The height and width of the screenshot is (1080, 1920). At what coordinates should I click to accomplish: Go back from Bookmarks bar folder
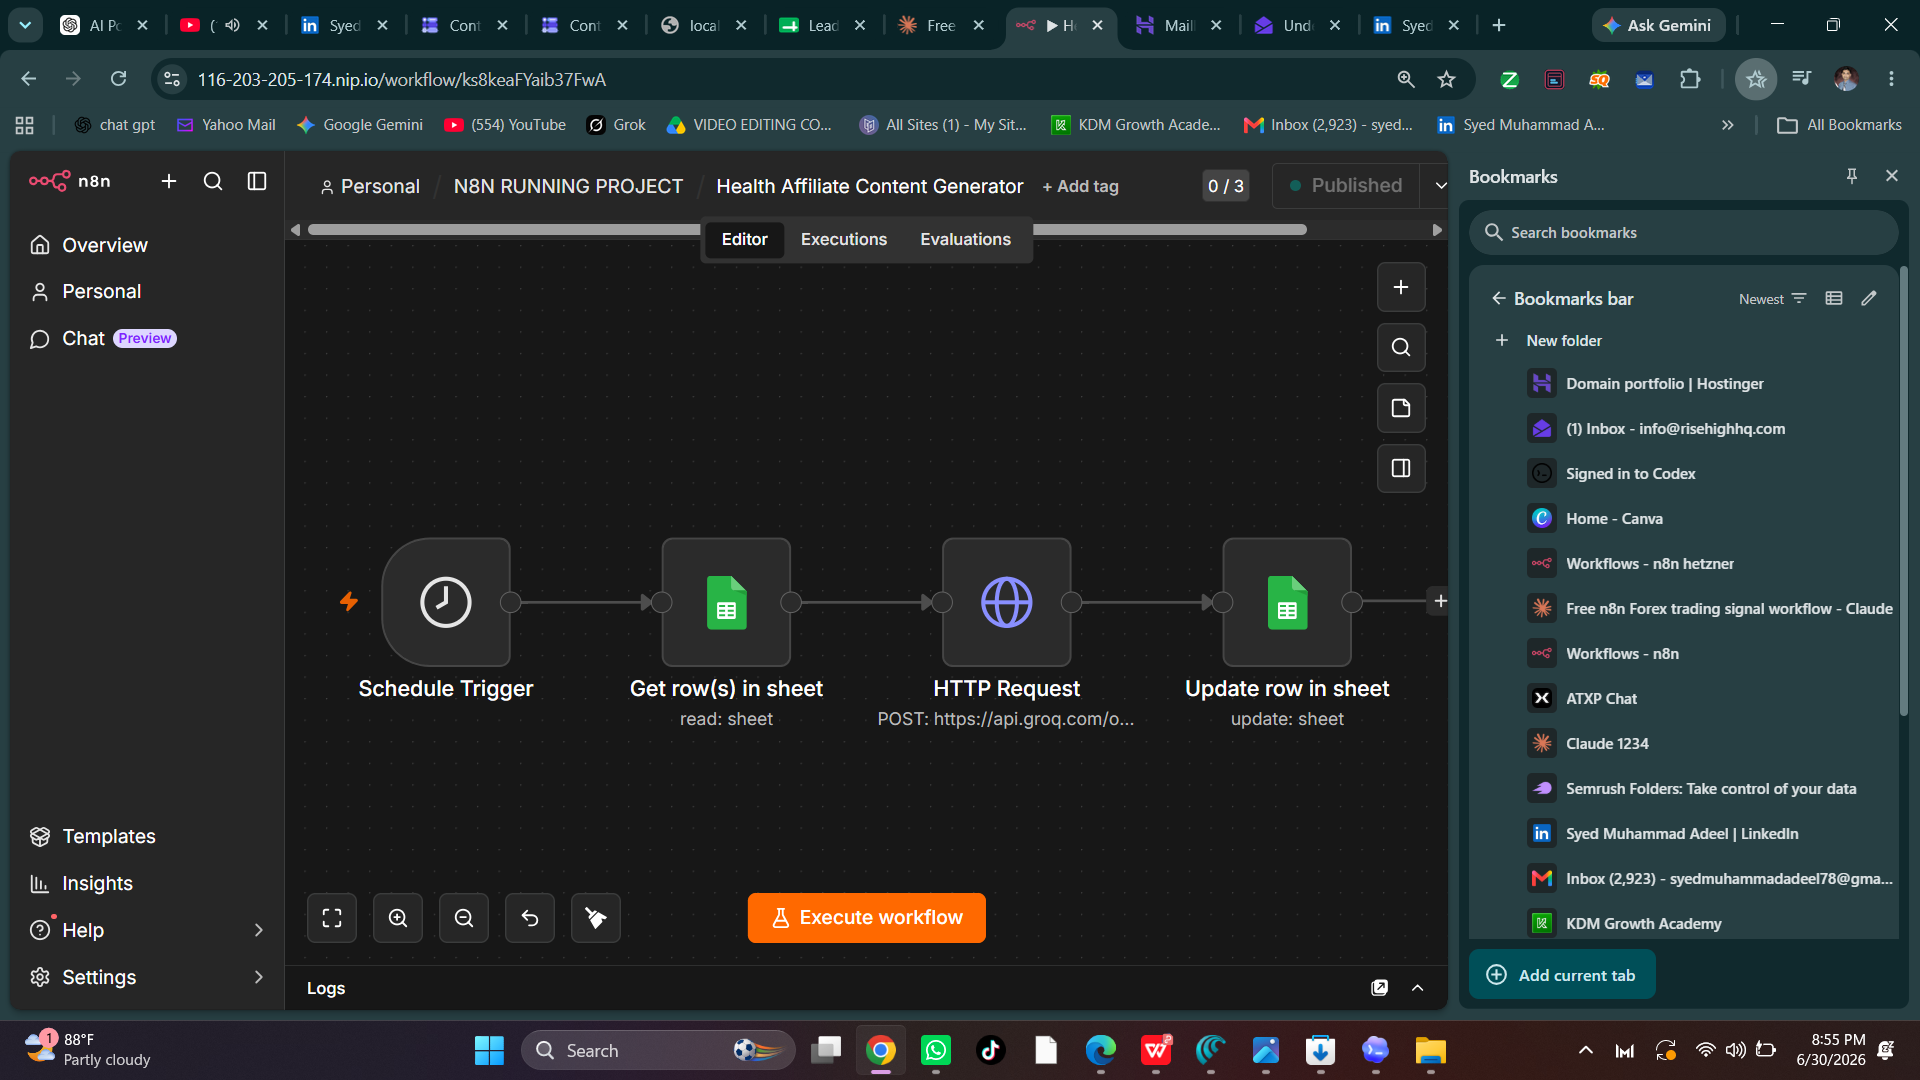pyautogui.click(x=1498, y=299)
